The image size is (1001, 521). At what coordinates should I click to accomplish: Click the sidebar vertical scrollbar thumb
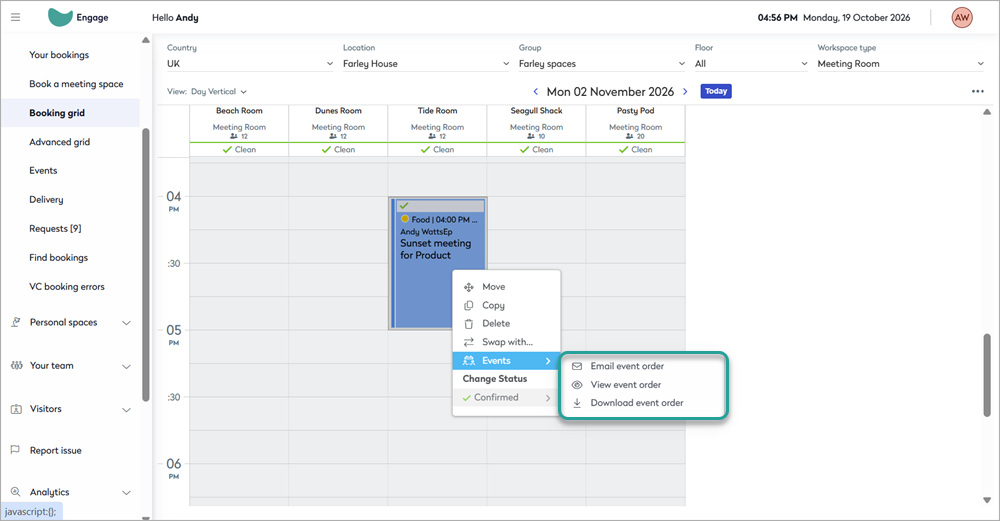point(146,265)
